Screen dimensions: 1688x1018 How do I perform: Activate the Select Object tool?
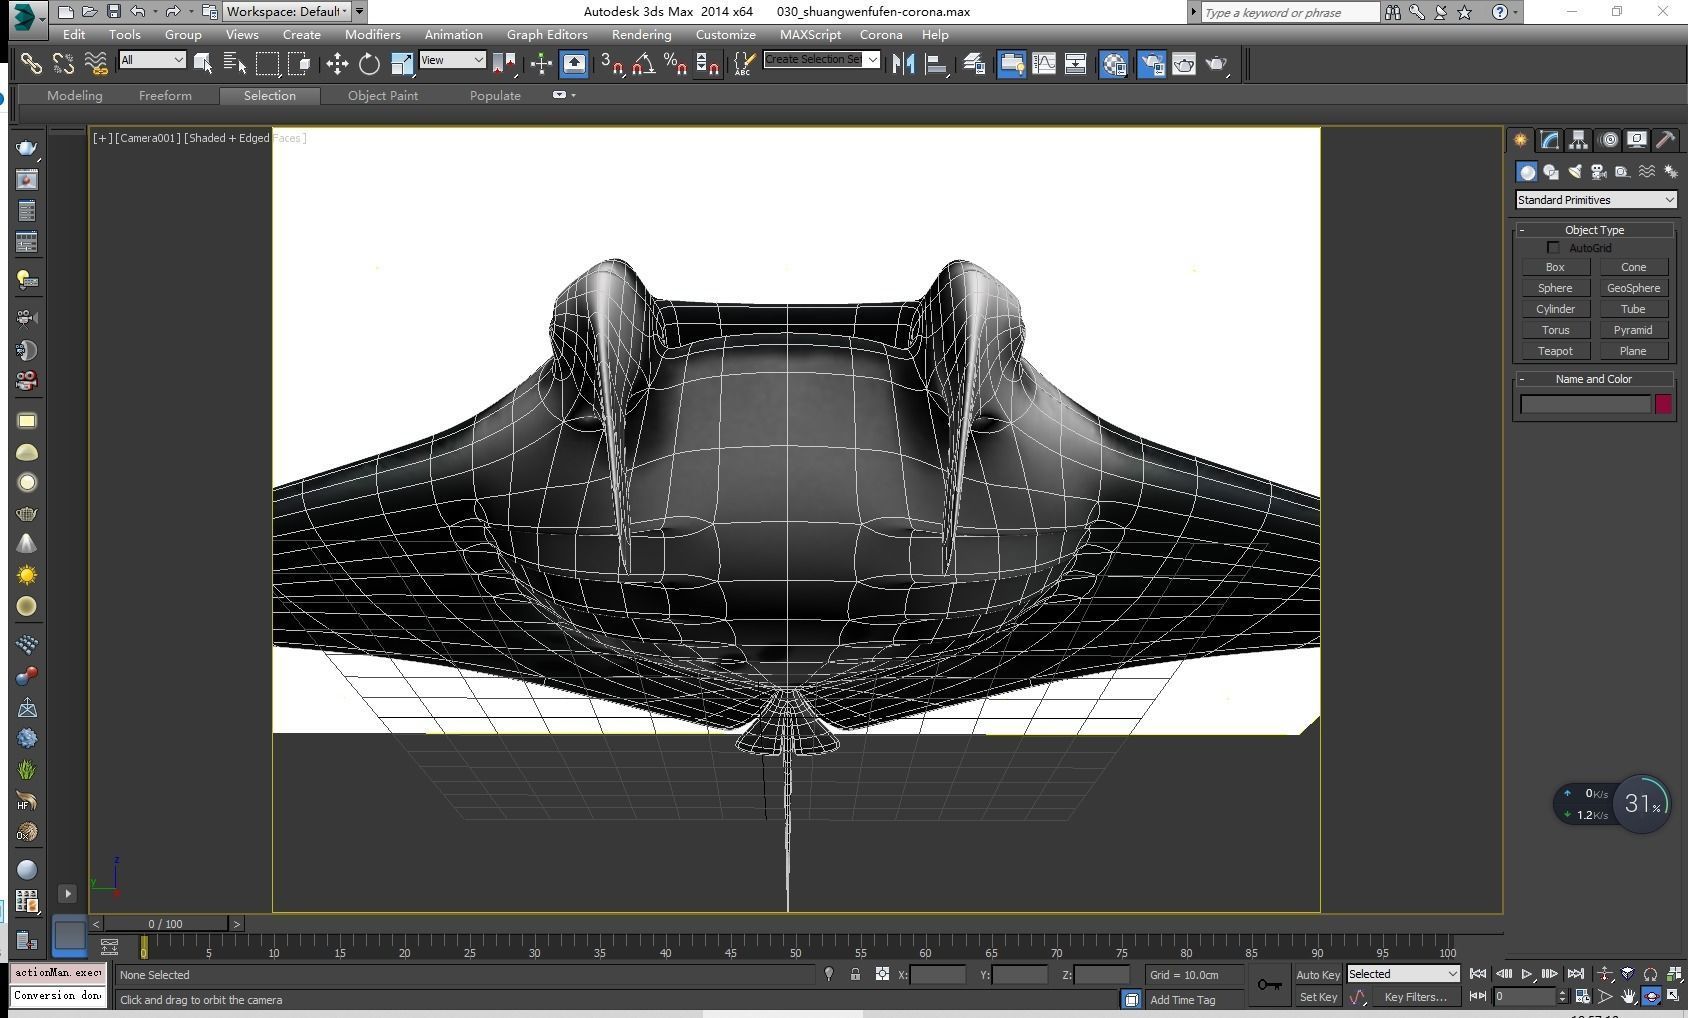click(203, 64)
